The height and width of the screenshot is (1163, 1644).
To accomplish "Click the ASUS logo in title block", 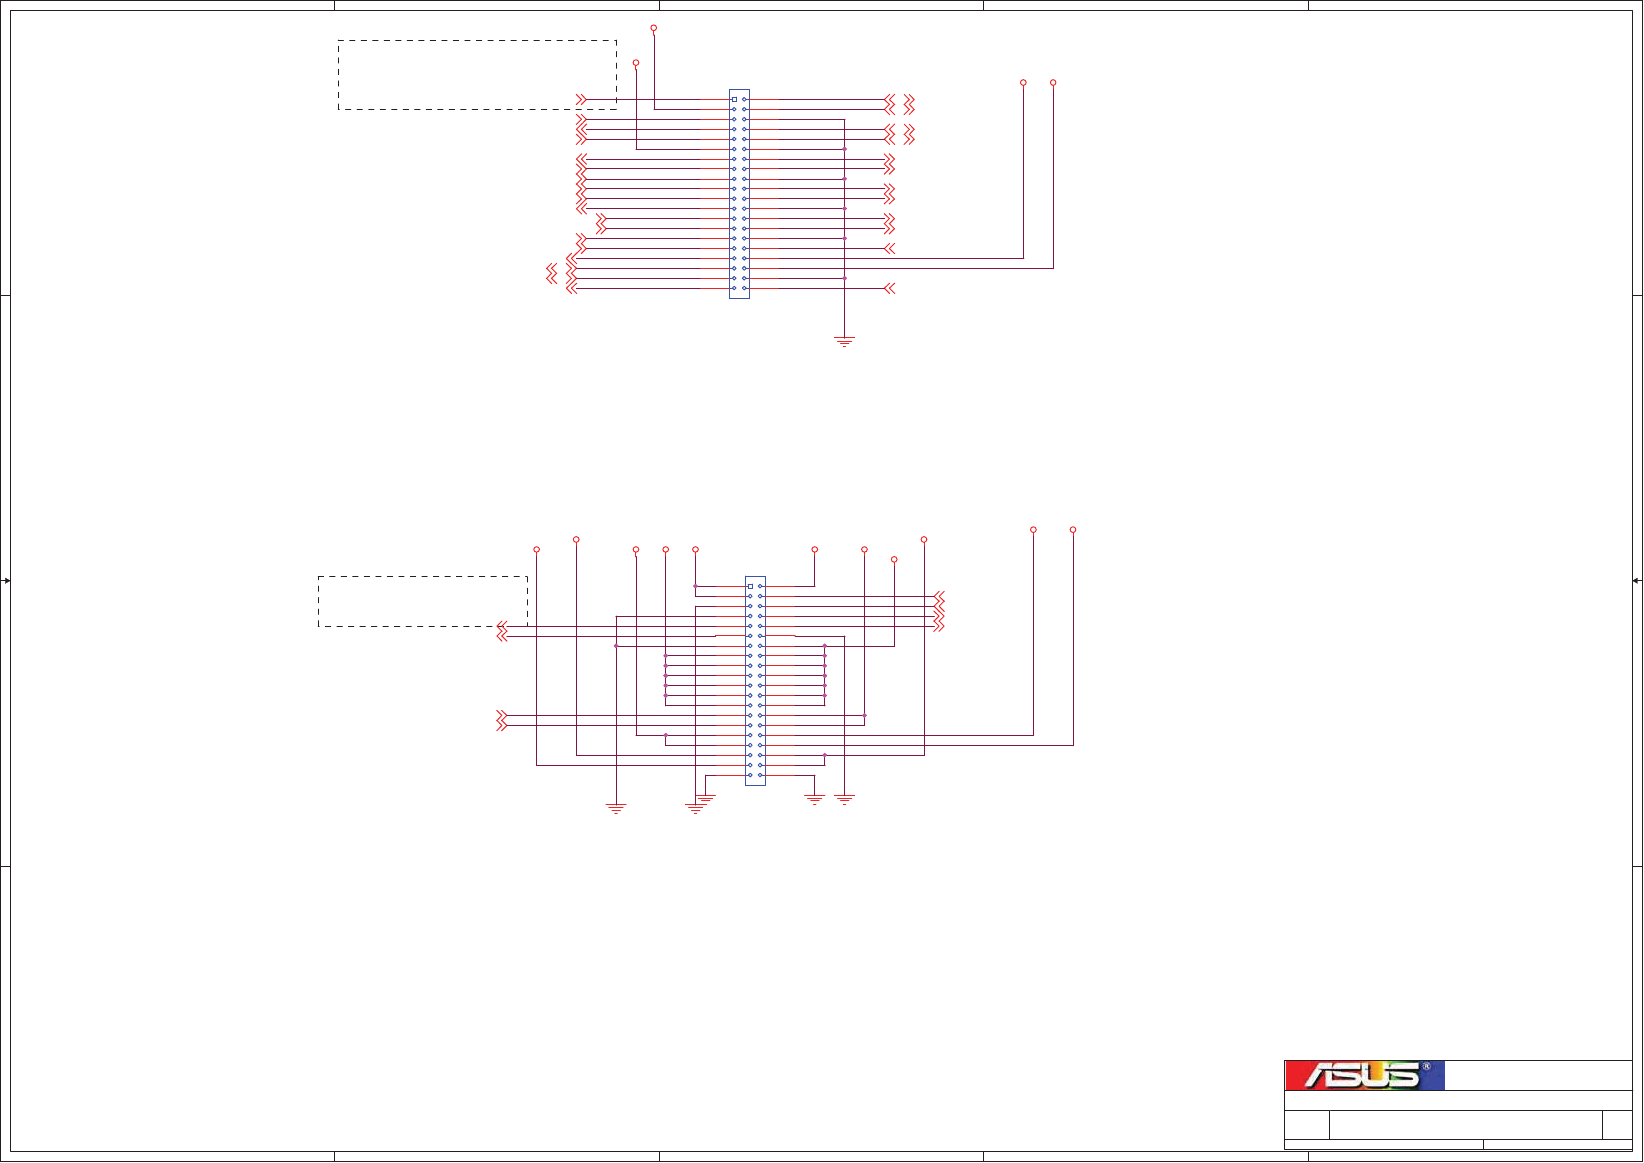I will tap(1364, 1075).
